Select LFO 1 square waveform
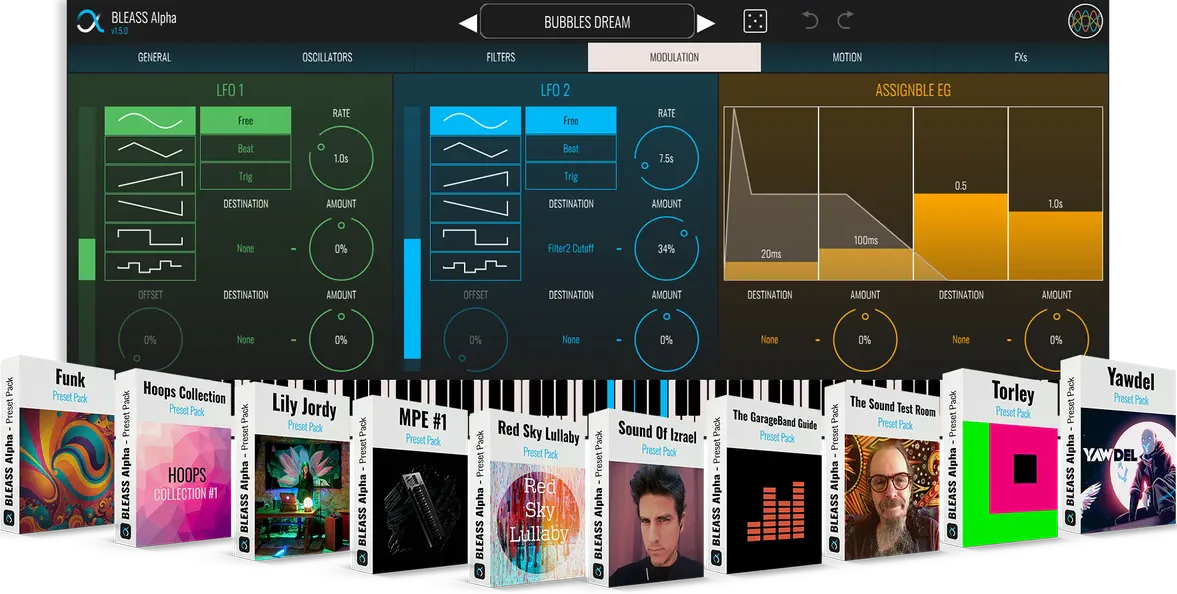The height and width of the screenshot is (594, 1177). [x=150, y=237]
